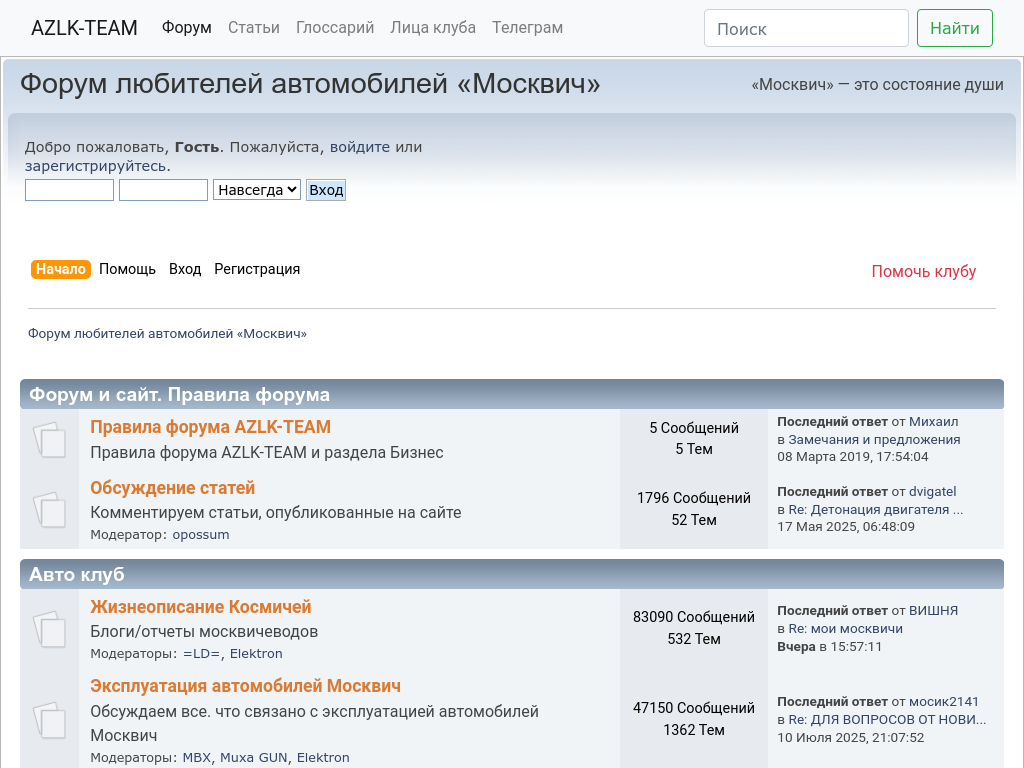1024x768 pixels.
Task: Click board icon beside Жизнеописание Космичей
Action: [x=49, y=628]
